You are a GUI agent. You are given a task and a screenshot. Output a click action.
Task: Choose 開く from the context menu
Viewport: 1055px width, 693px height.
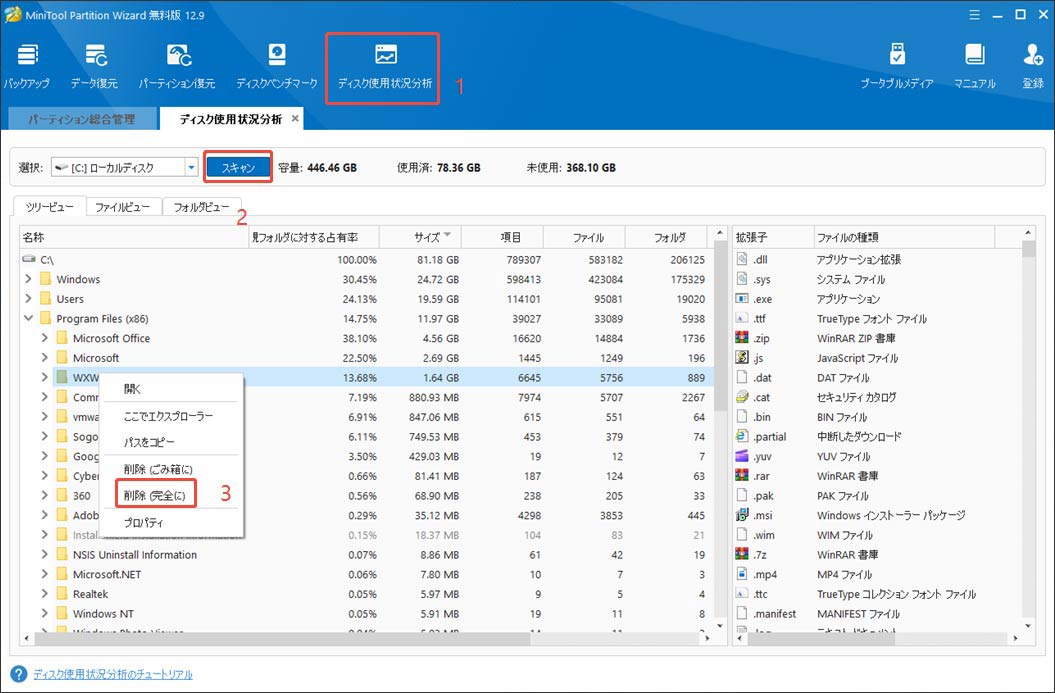(x=171, y=389)
